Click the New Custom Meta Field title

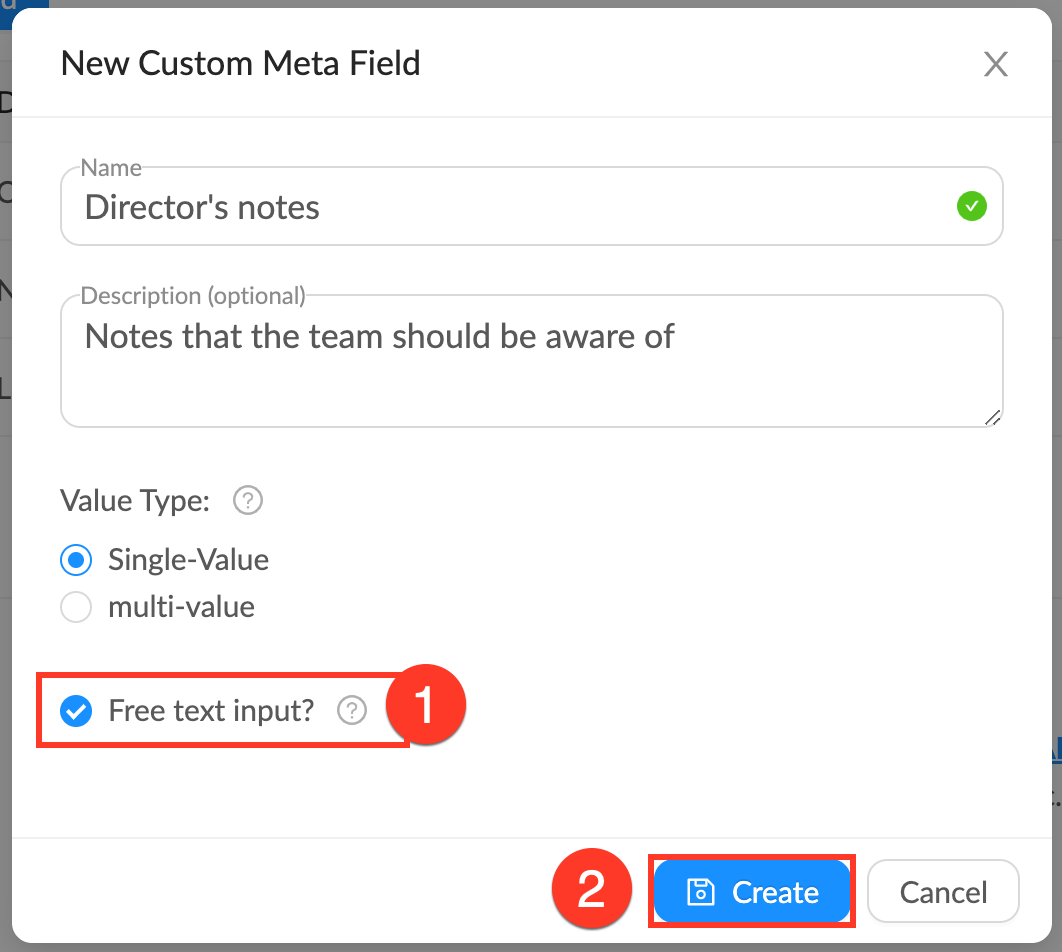(x=240, y=64)
